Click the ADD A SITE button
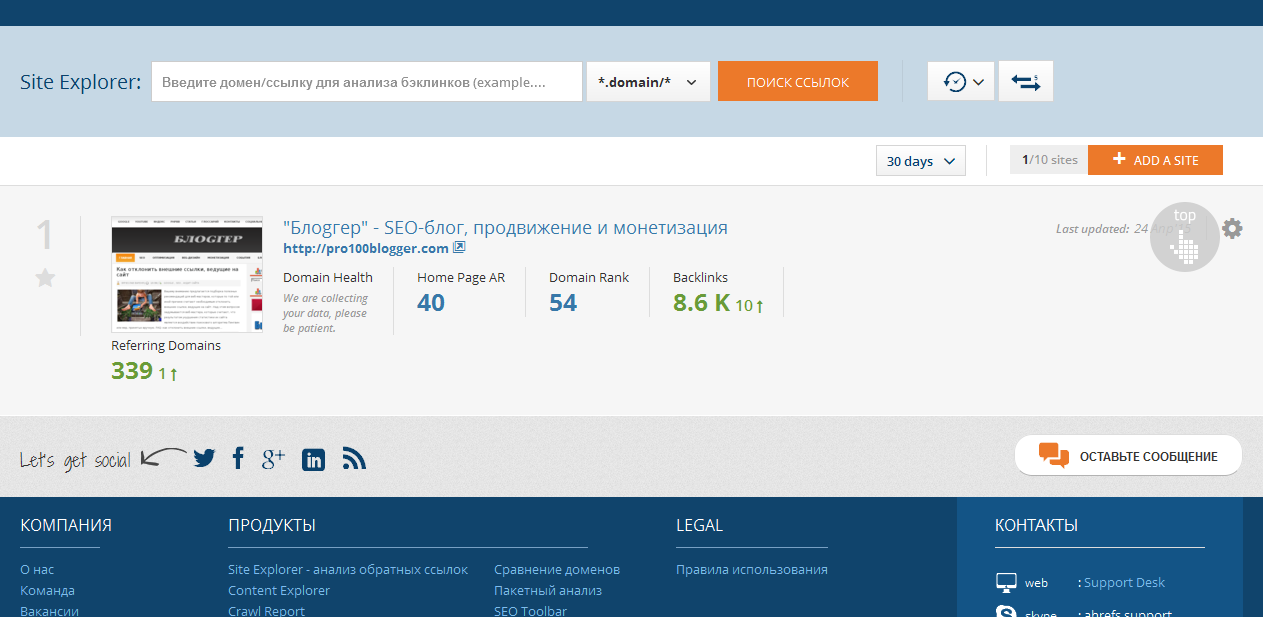Screen dimensions: 1263x617 pyautogui.click(x=1154, y=160)
